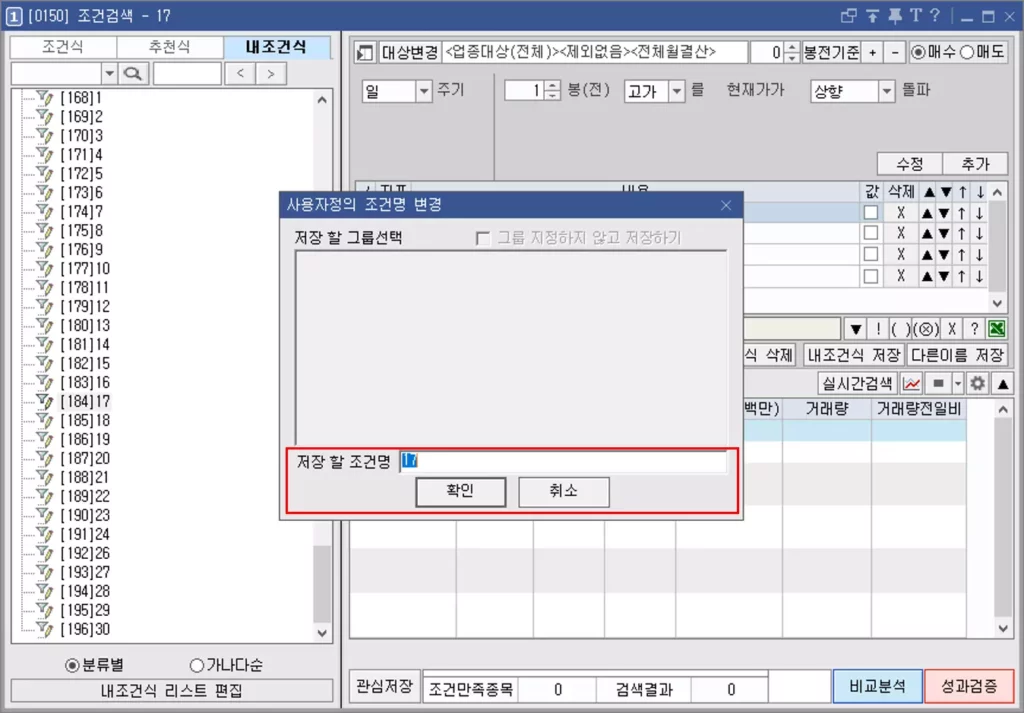1024x713 pixels.
Task: Tick the 값 checkbox in second condition row
Action: coord(871,234)
